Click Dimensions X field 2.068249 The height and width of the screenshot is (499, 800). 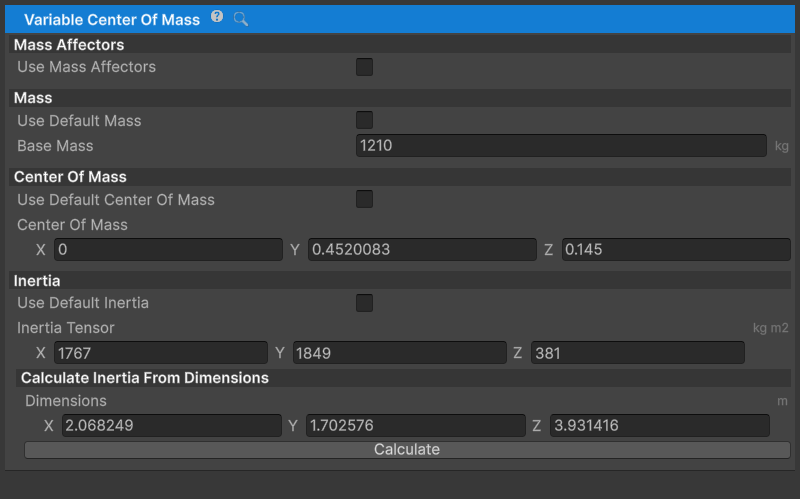click(x=171, y=426)
